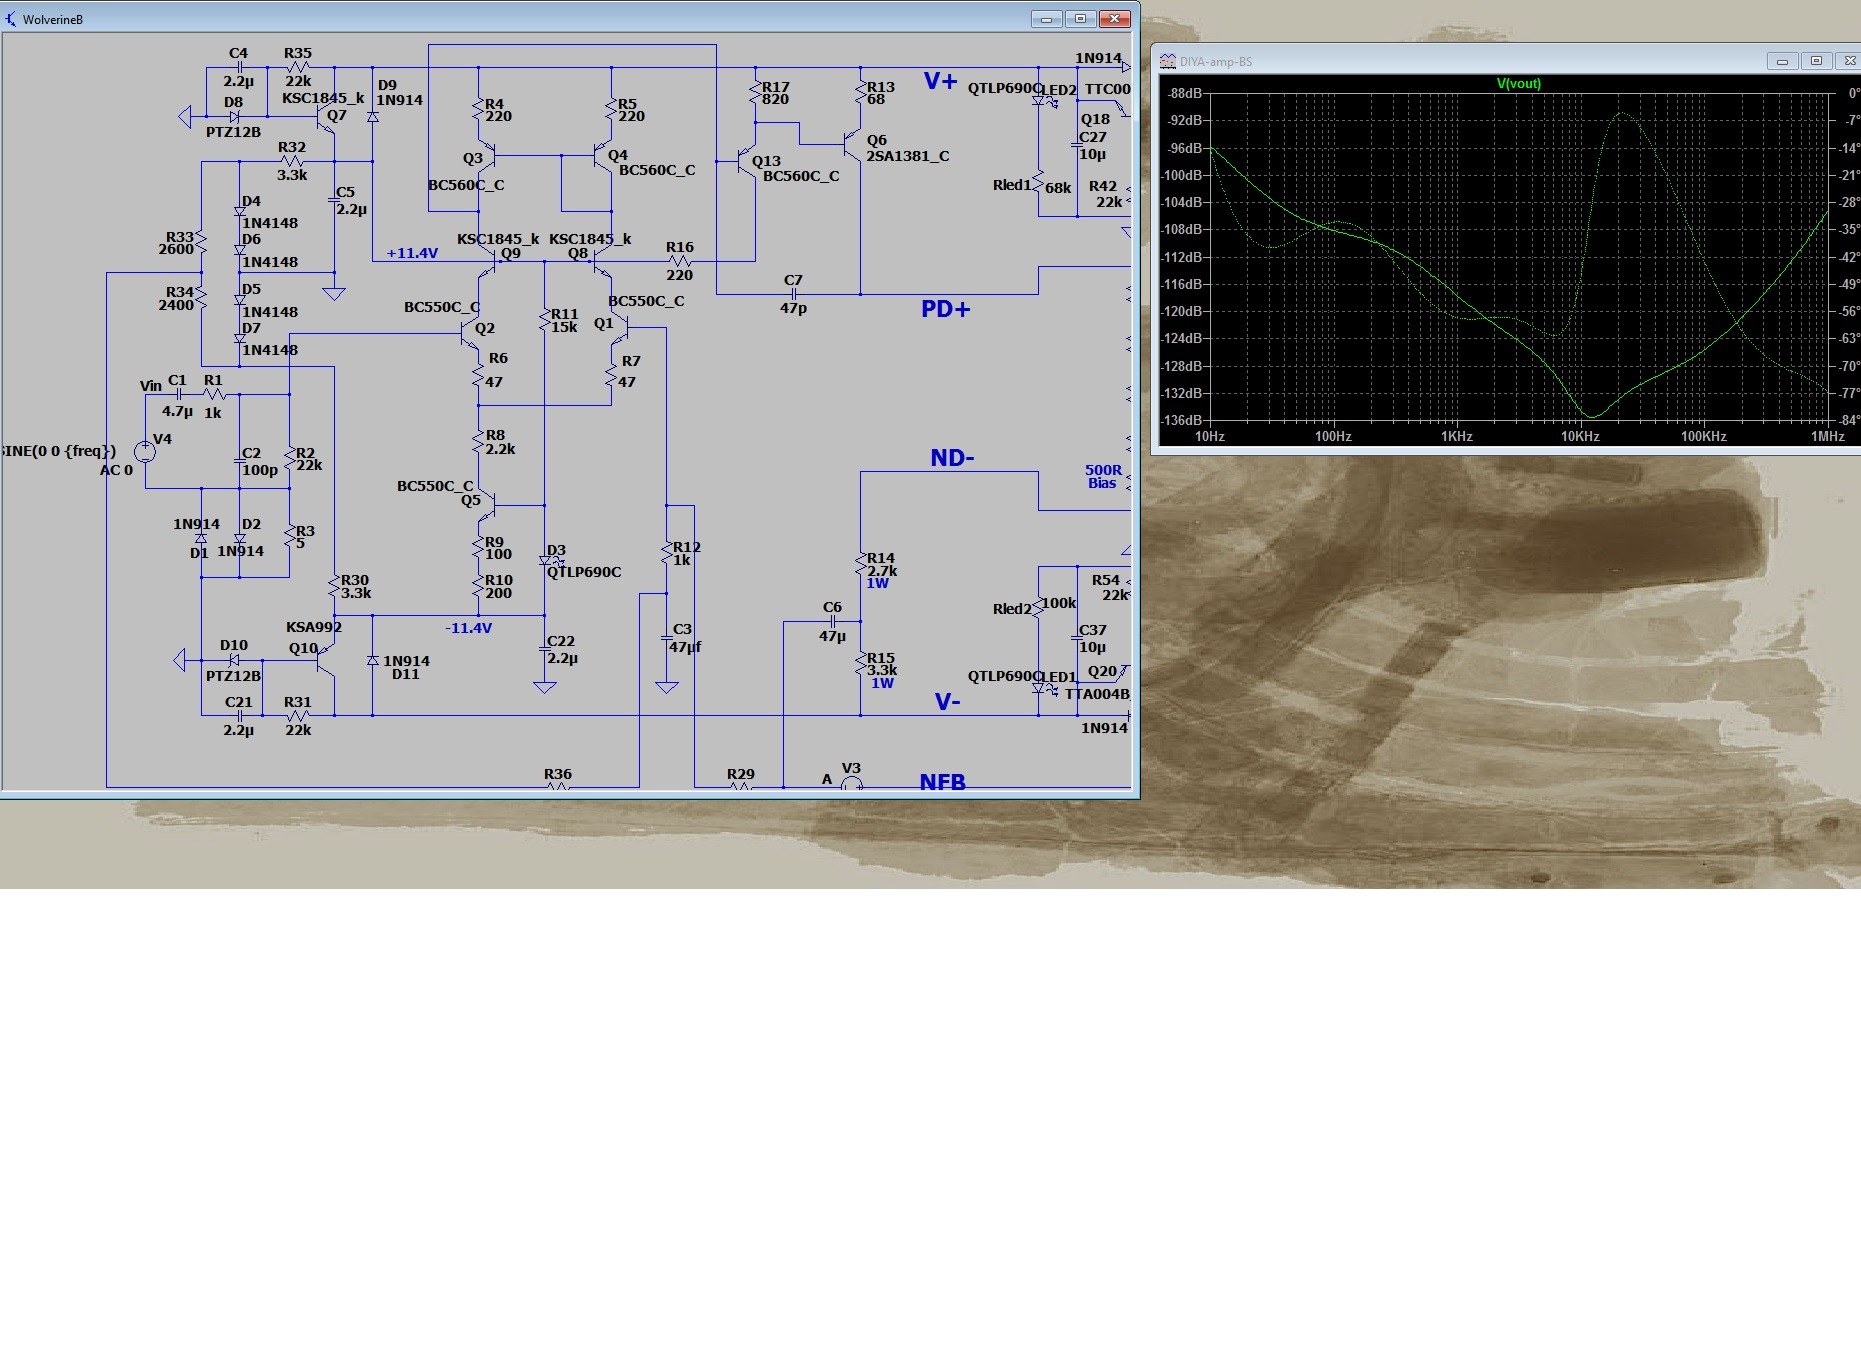Click the R33 2600 resistor label
Image resolution: width=1861 pixels, height=1365 pixels.
pos(179,243)
